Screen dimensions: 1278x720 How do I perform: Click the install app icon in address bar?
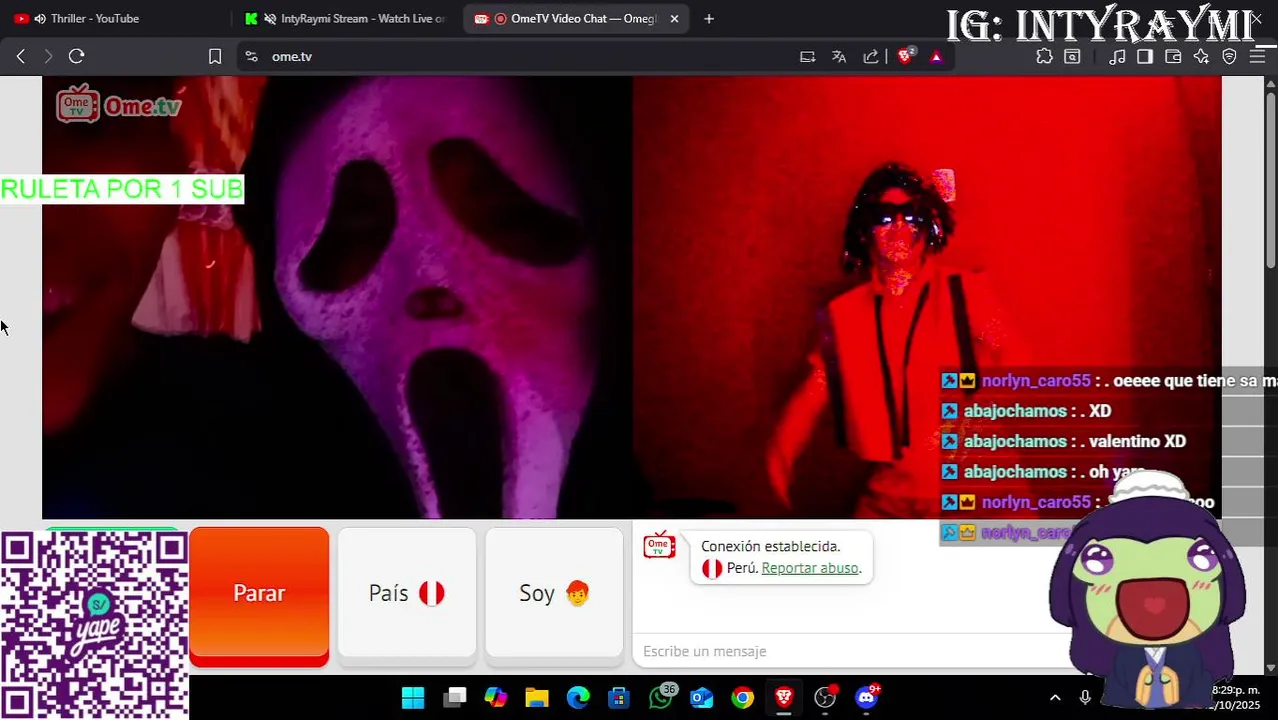(807, 57)
